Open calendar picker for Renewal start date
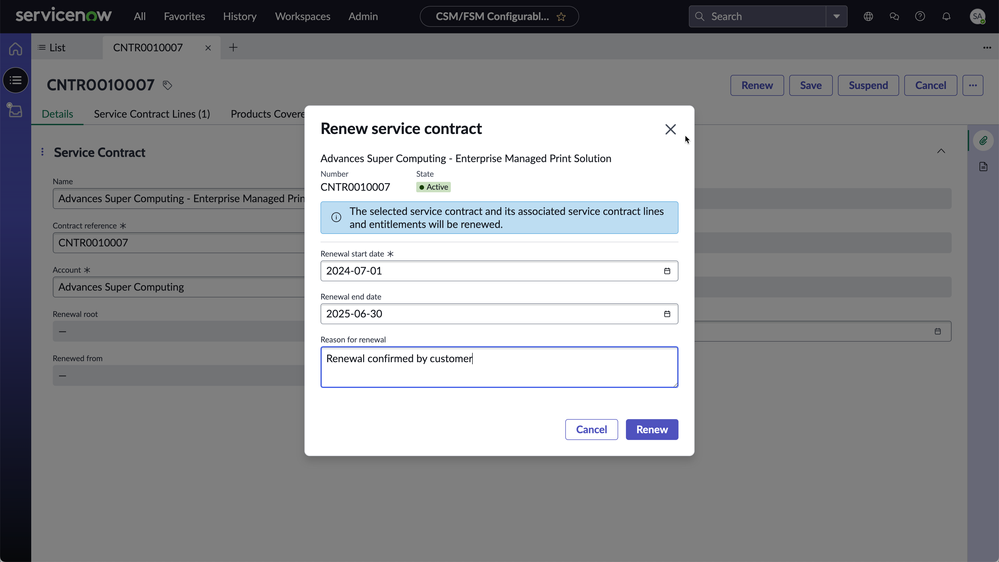 pyautogui.click(x=667, y=271)
